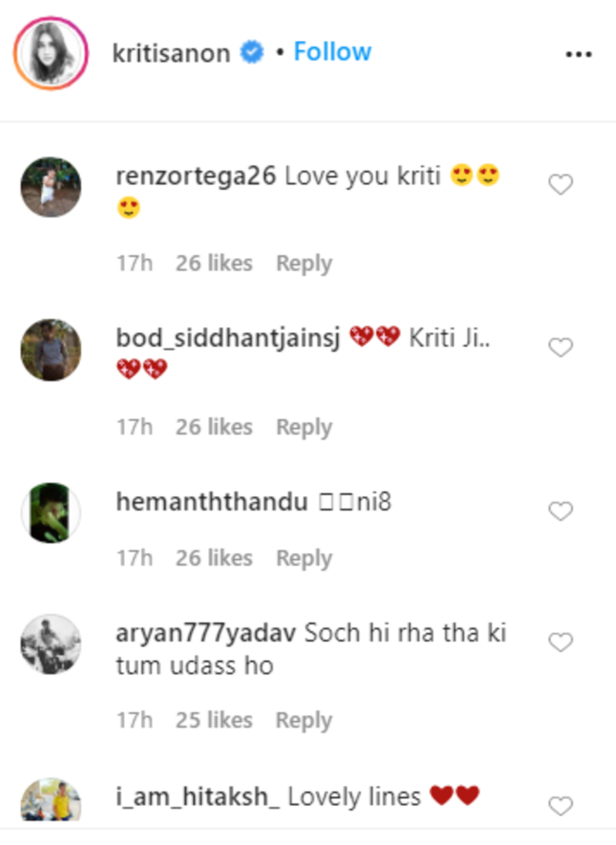Screen dimensions: 616x845
Task: Like aryan777yadav's comment via heart icon
Action: [560, 642]
